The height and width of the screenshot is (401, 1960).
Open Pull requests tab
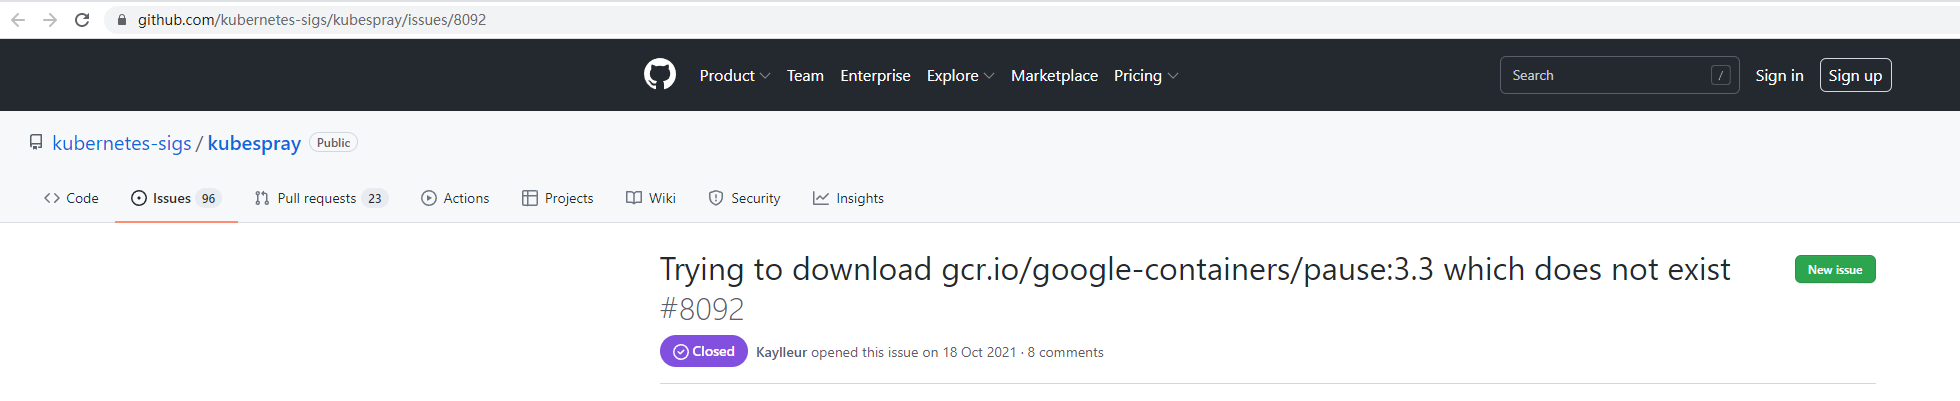320,198
